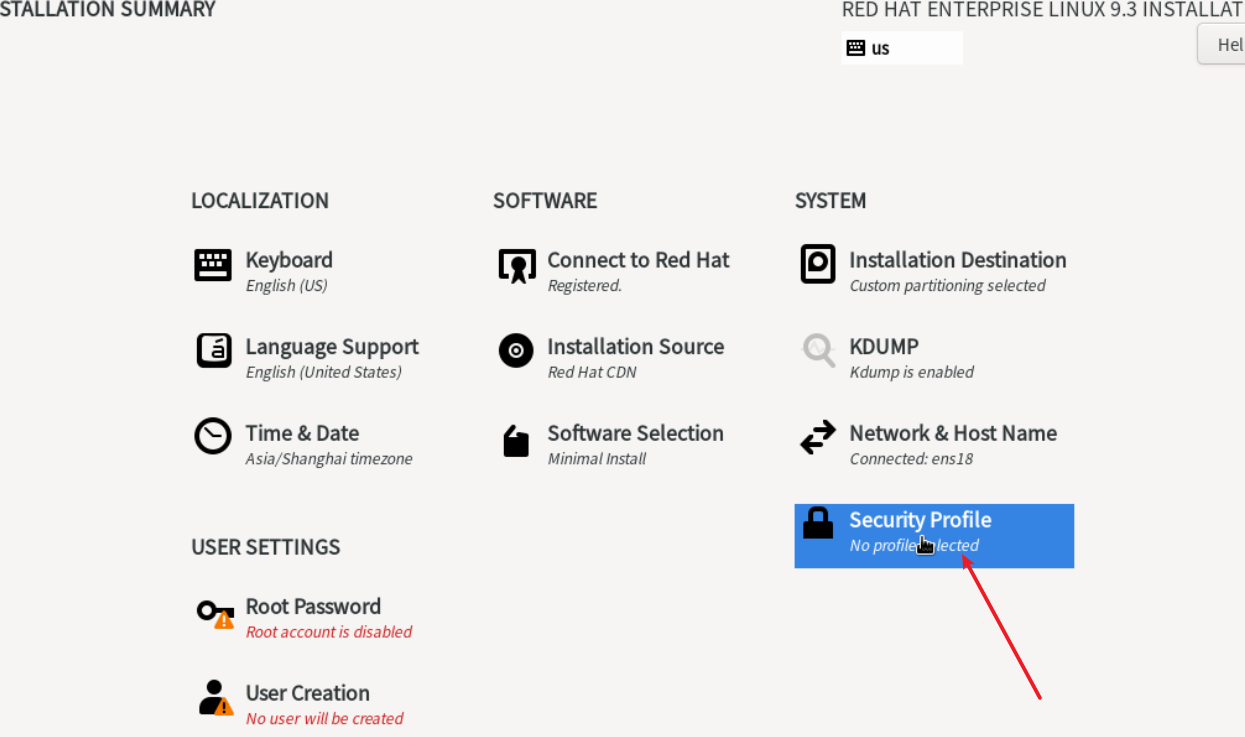Open Language Support via its icon
This screenshot has width=1245, height=737.
pyautogui.click(x=213, y=351)
